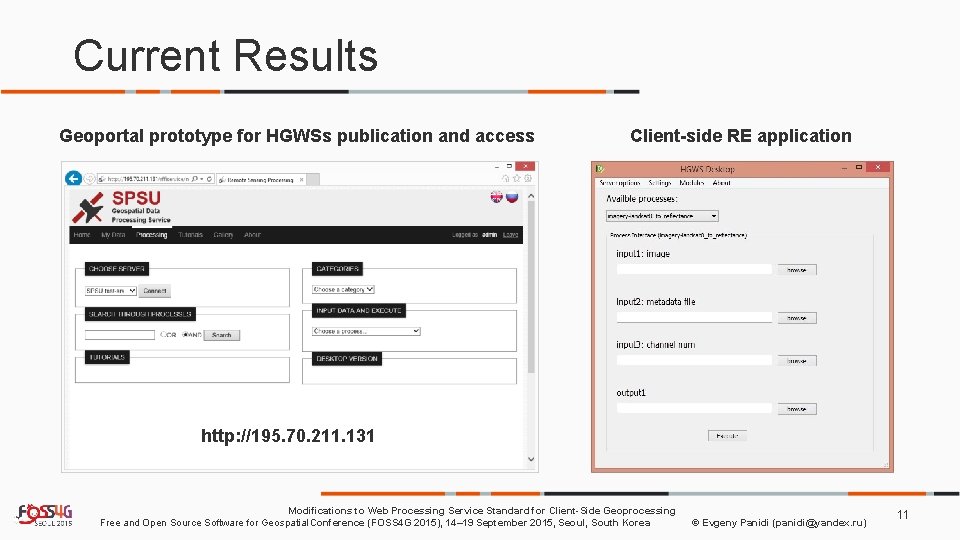Click the refresh icon in address bar
Screen dimensions: 960x540
(x=209, y=179)
